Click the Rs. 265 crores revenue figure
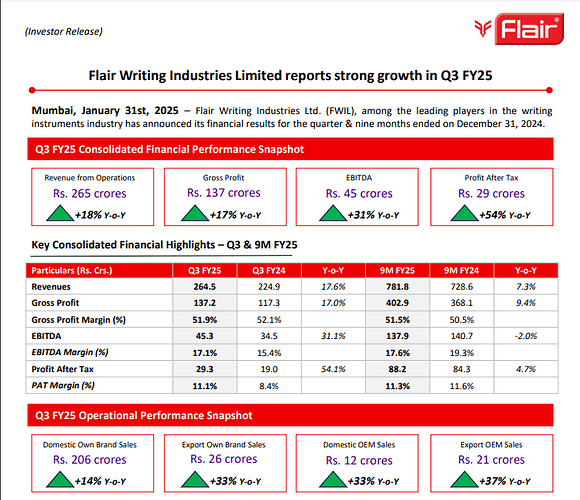This screenshot has width=580, height=500. [90, 193]
